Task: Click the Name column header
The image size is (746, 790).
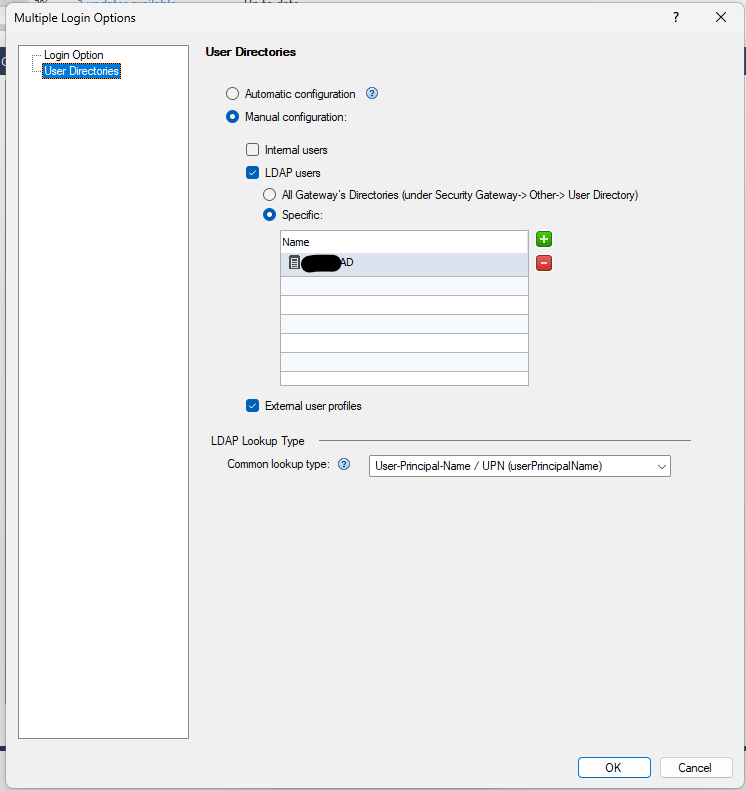Action: (x=404, y=242)
